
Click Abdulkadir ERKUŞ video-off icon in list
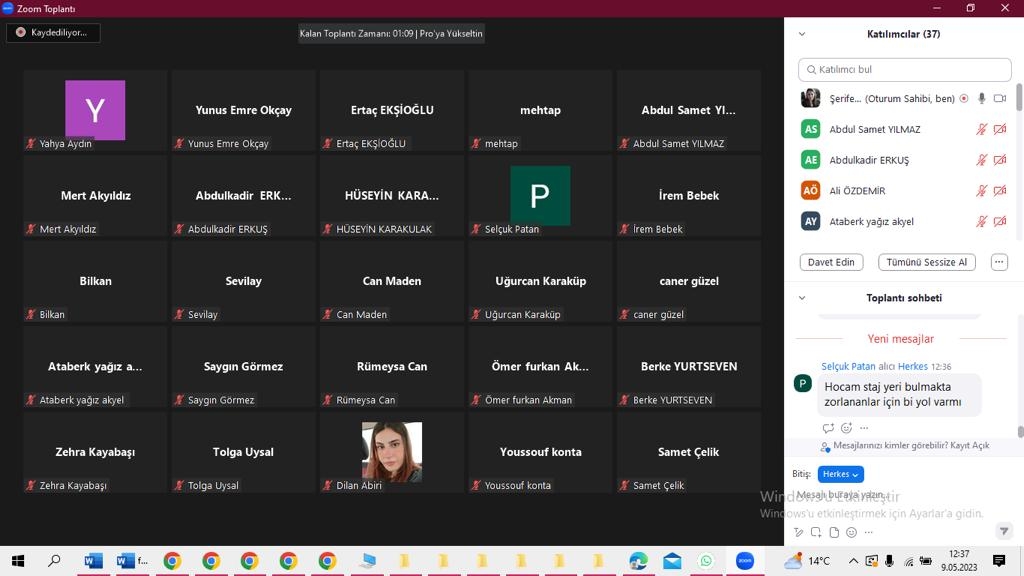(x=1000, y=160)
